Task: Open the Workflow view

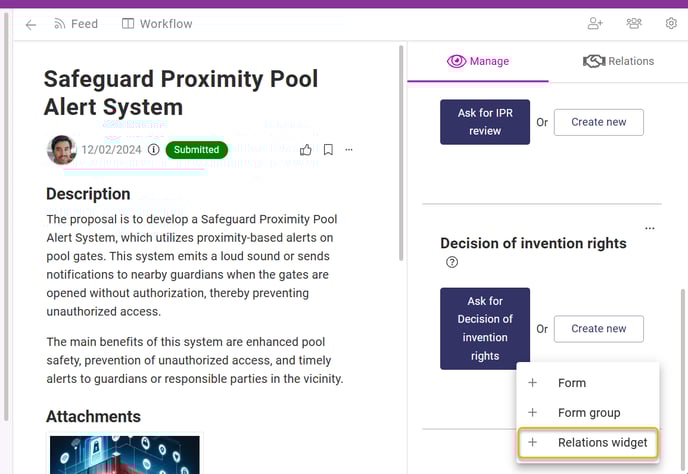Action: click(x=157, y=24)
